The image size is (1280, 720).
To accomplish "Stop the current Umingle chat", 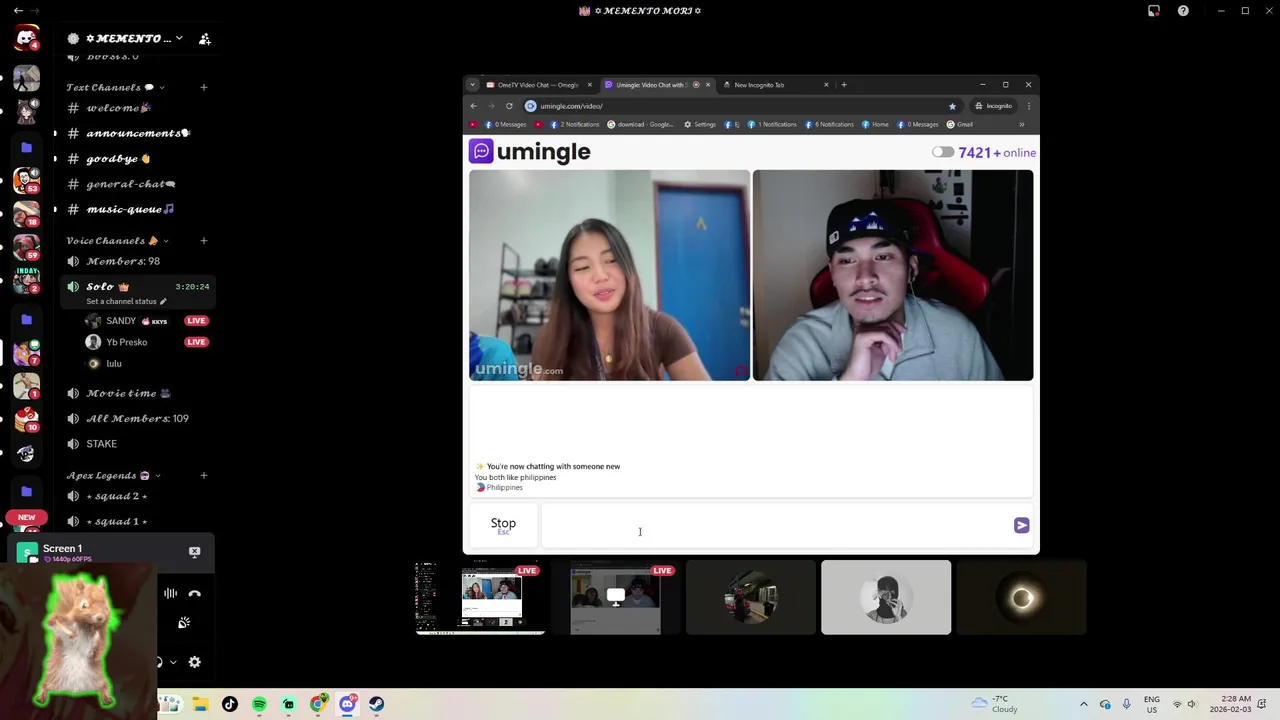I will coord(503,525).
